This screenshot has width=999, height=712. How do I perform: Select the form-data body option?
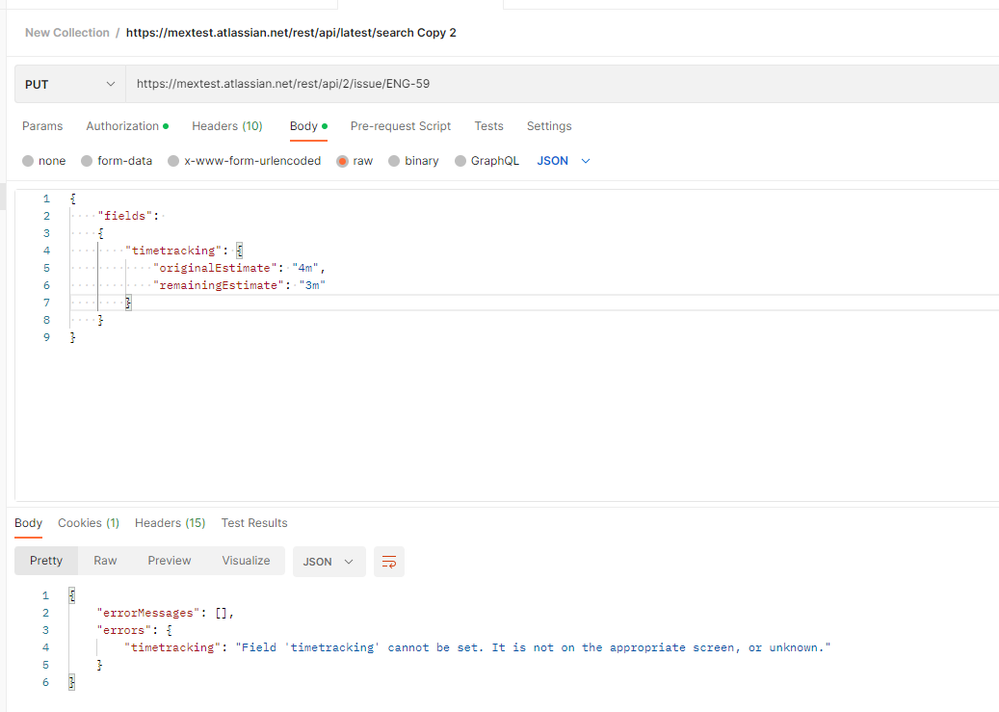click(x=89, y=160)
